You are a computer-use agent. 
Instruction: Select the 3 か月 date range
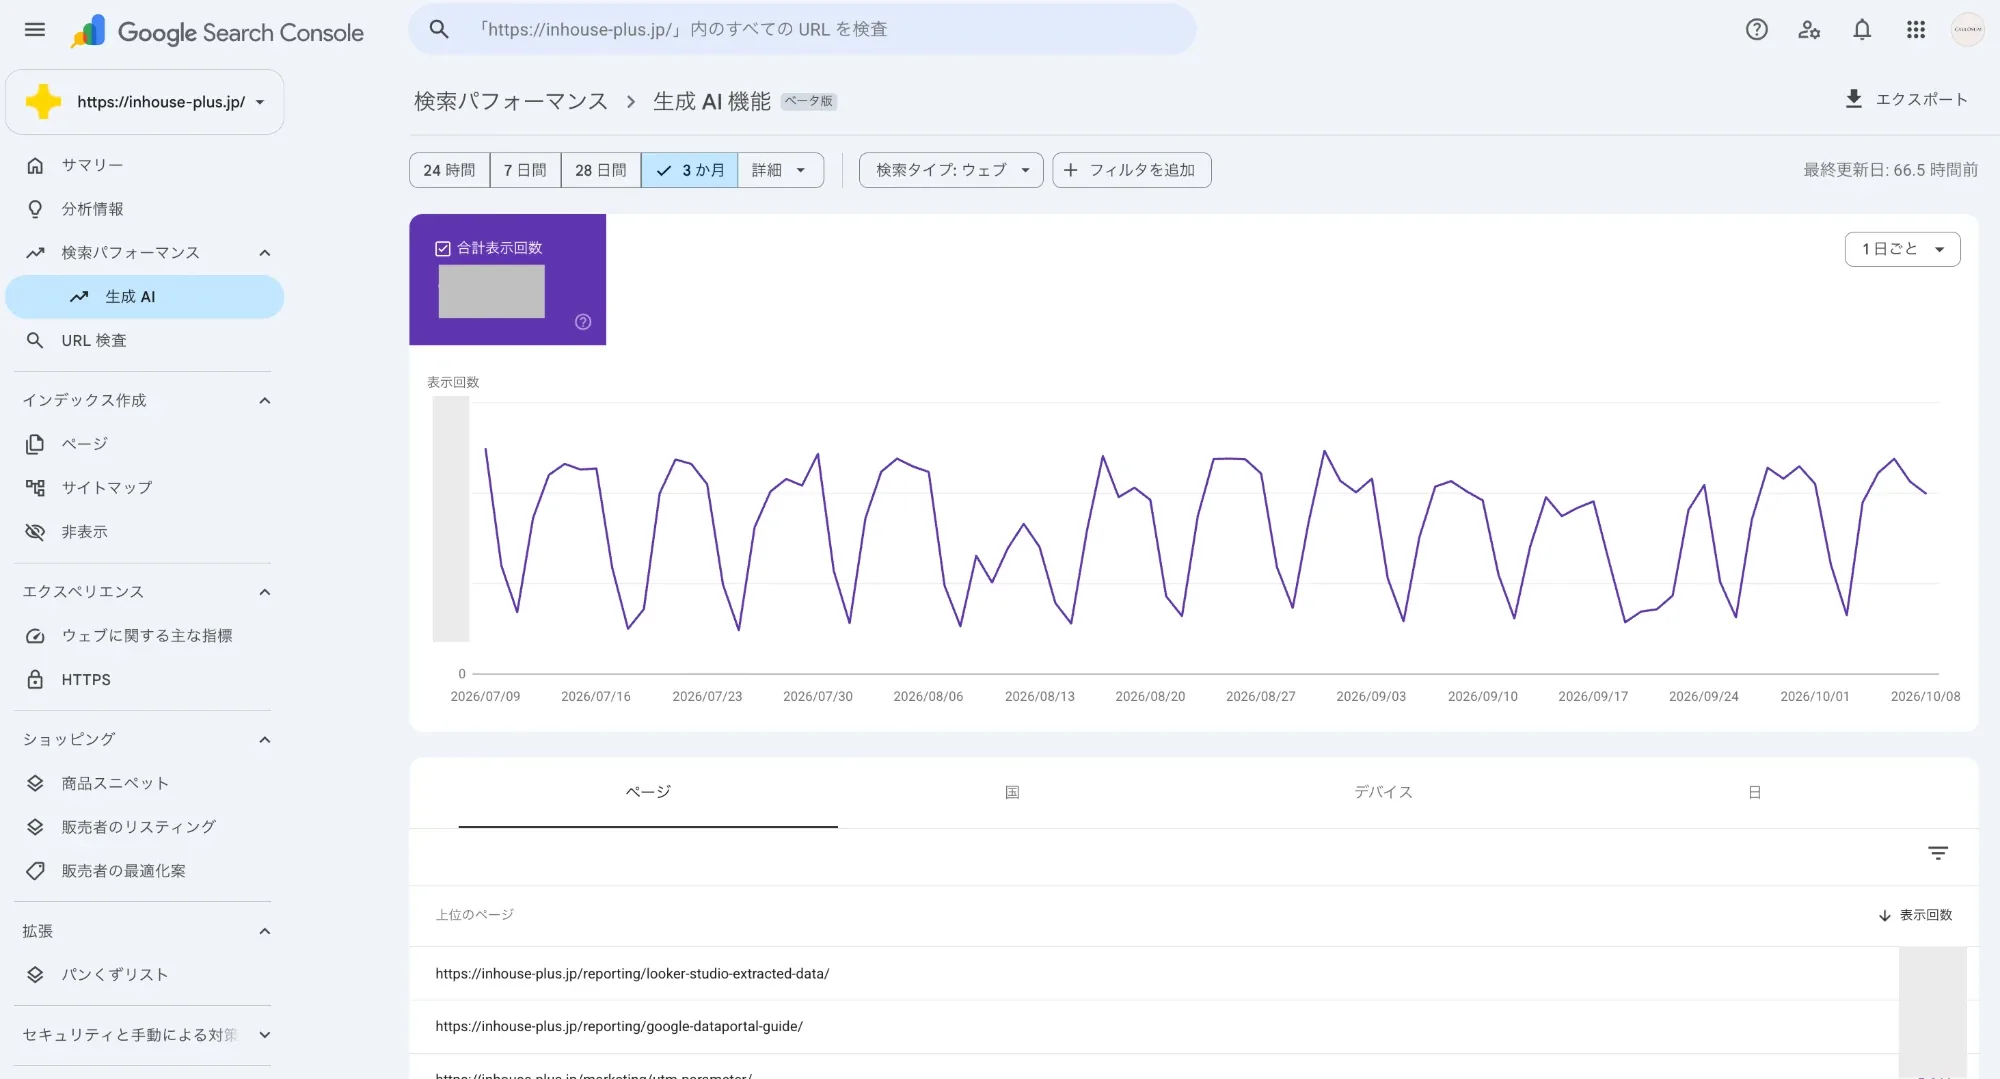690,170
